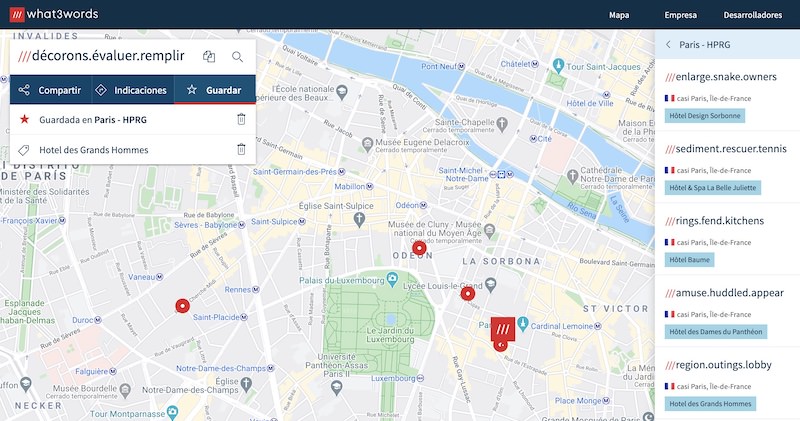
Task: Click the share icon next to Compartir
Action: tap(24, 90)
